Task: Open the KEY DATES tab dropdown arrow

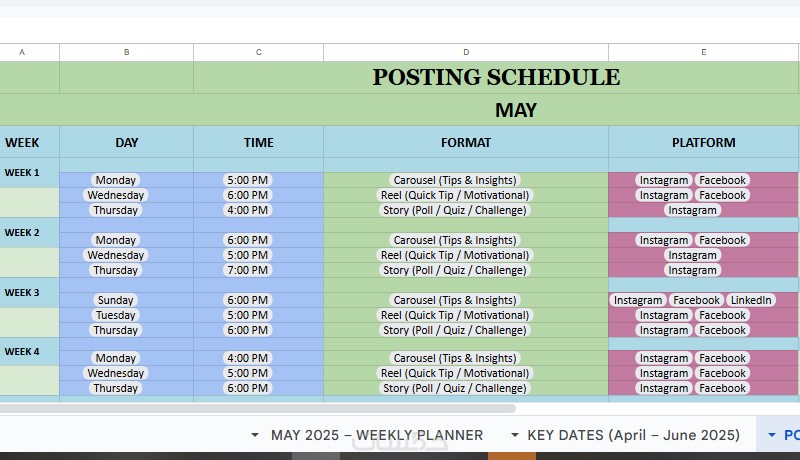Action: coord(515,435)
